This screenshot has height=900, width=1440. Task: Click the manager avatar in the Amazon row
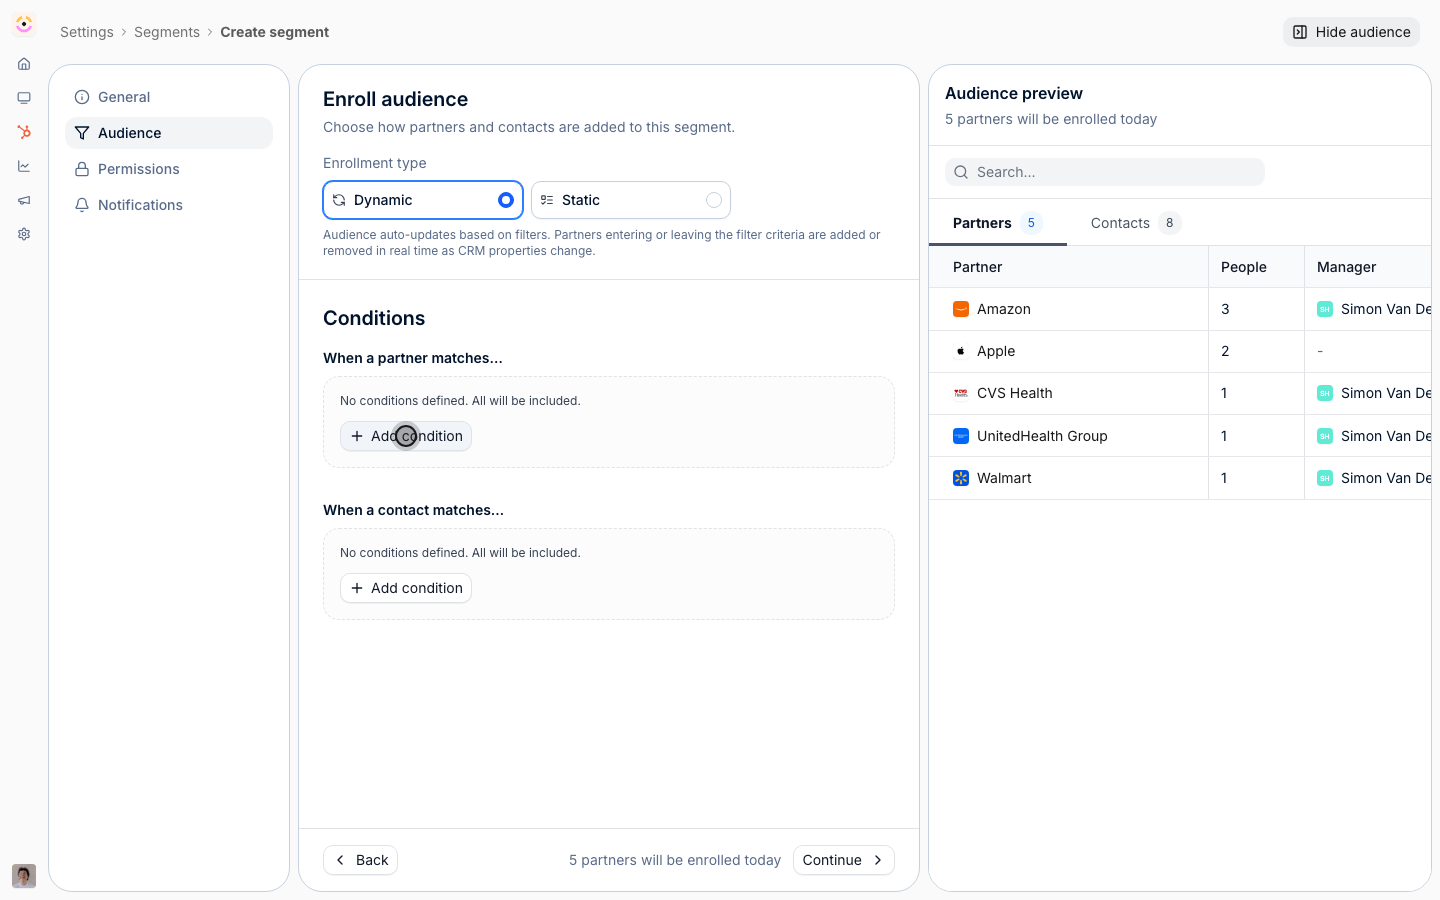(1325, 309)
